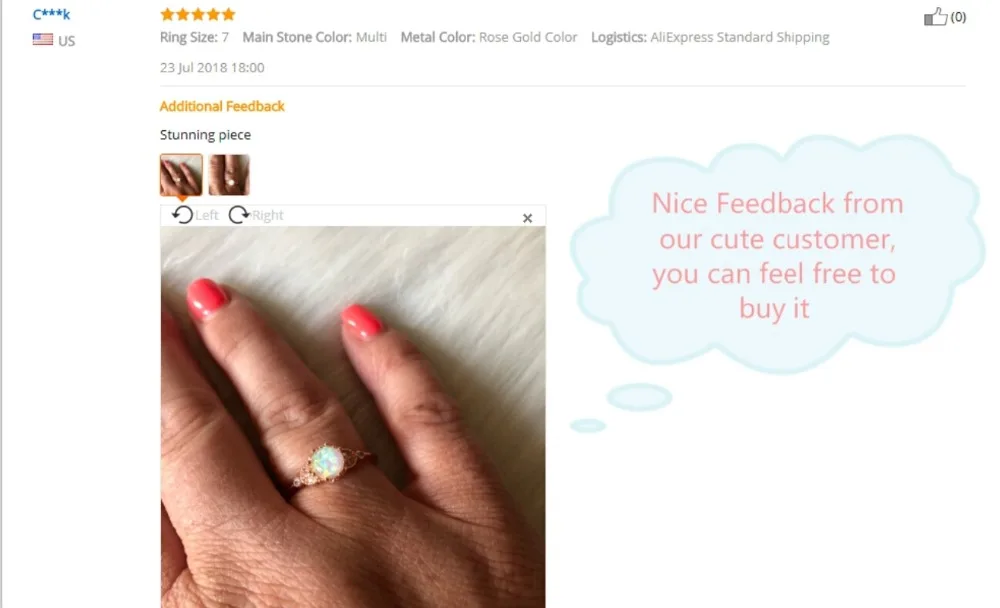Click the US flag icon
The width and height of the screenshot is (1000, 608).
[x=43, y=40]
